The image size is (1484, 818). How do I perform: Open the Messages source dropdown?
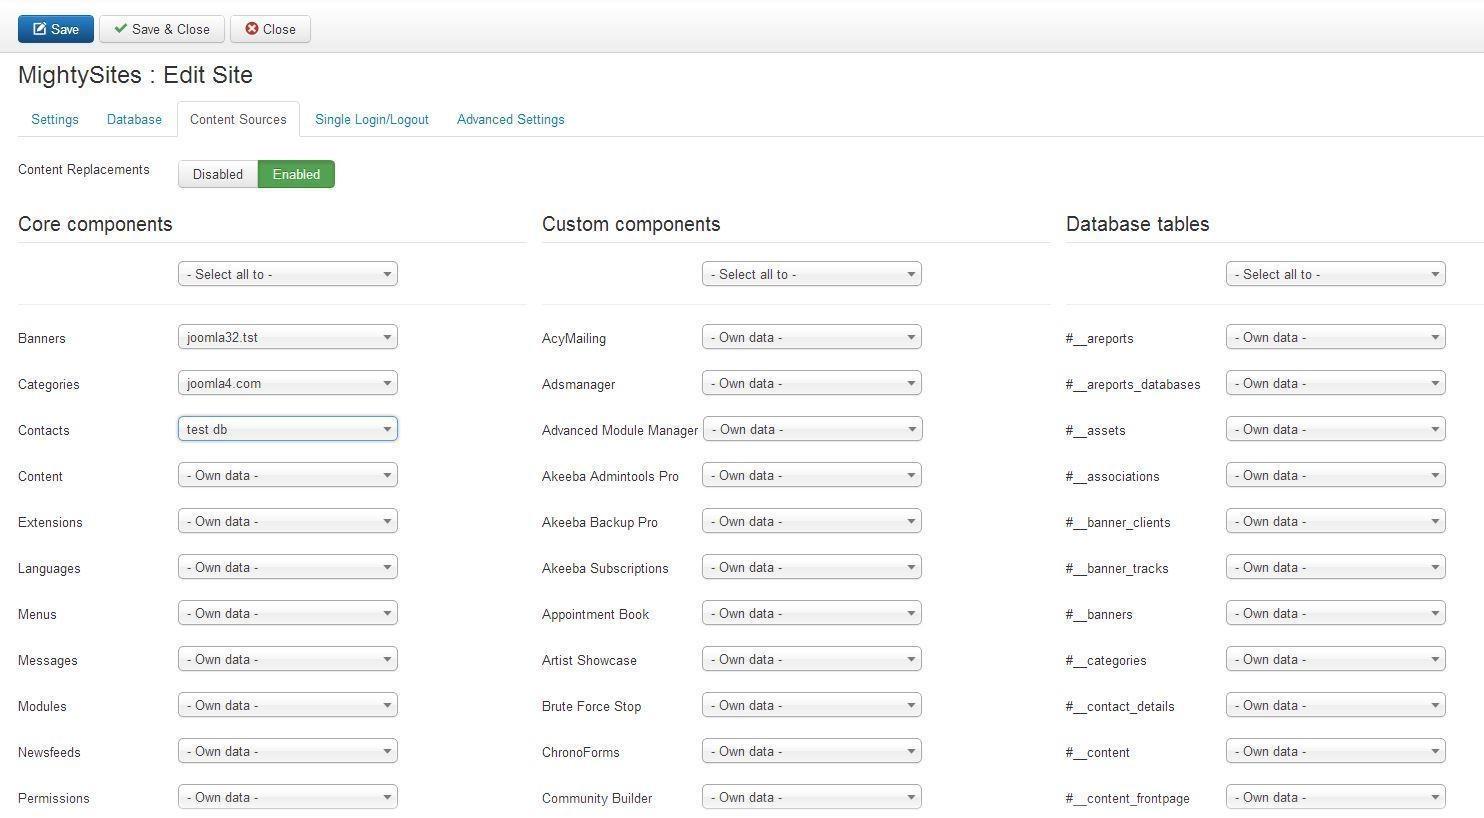(288, 659)
